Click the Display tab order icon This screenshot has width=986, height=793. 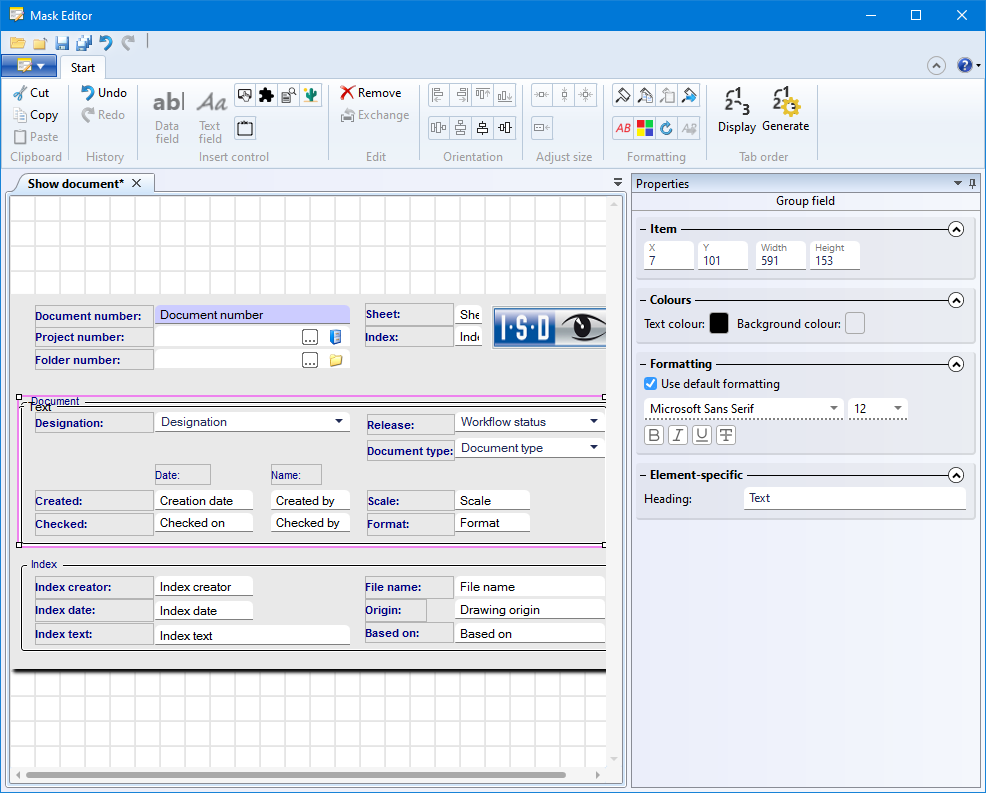736,102
